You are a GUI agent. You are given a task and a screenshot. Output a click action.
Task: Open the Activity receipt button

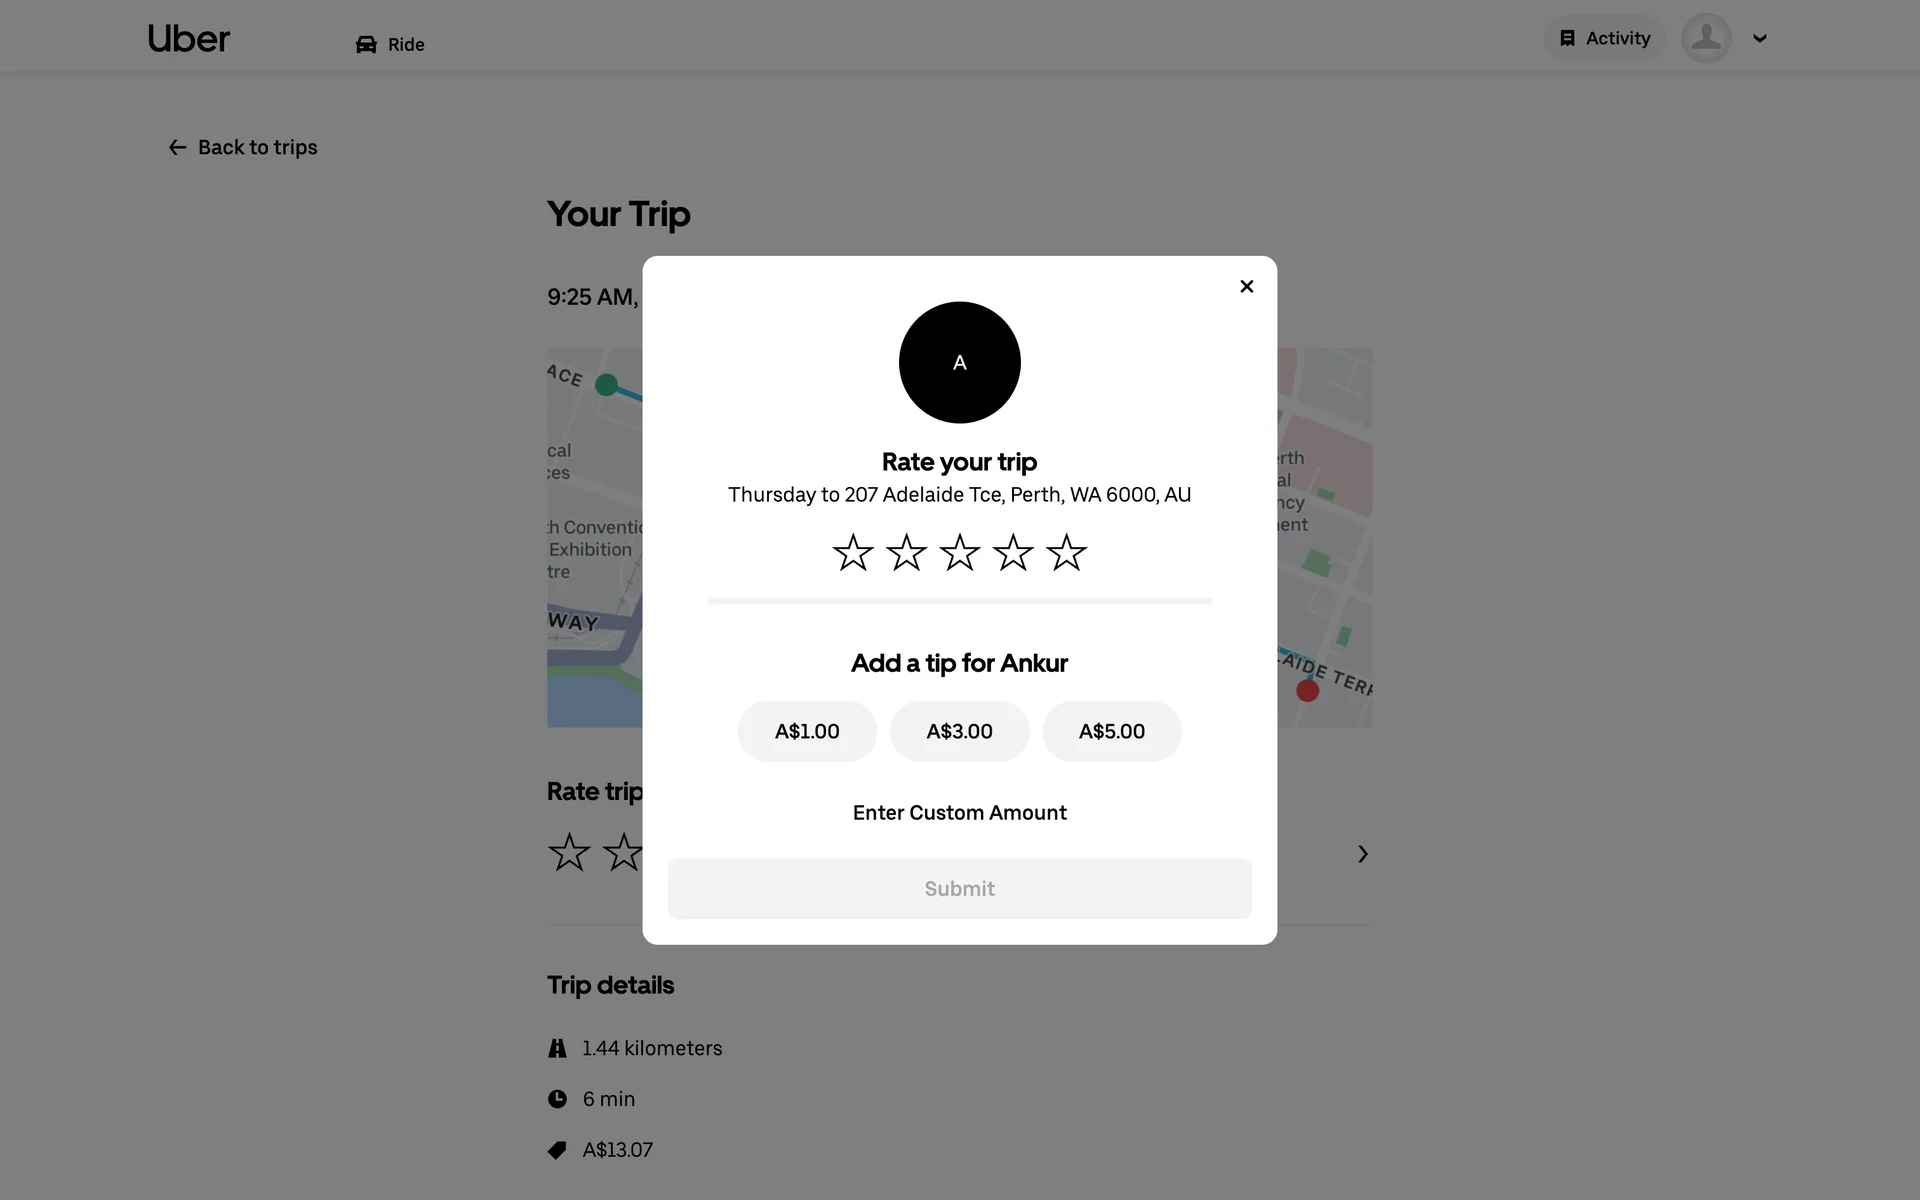1604,38
